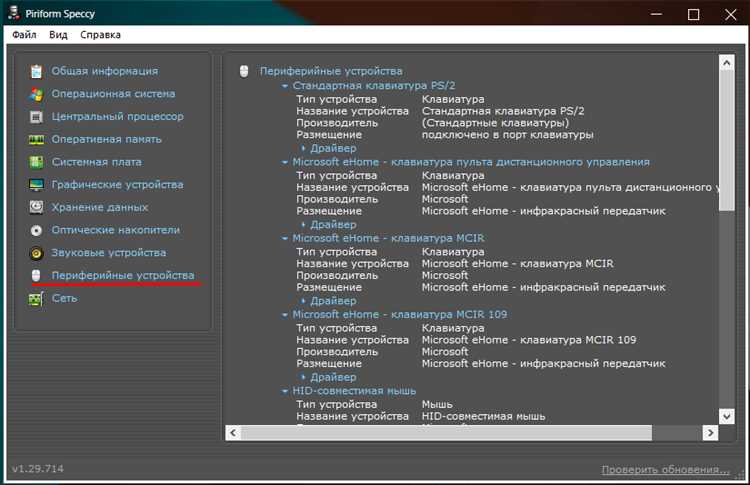Image resolution: width=750 pixels, height=485 pixels.
Task: Minimize the Speccy window
Action: point(656,14)
